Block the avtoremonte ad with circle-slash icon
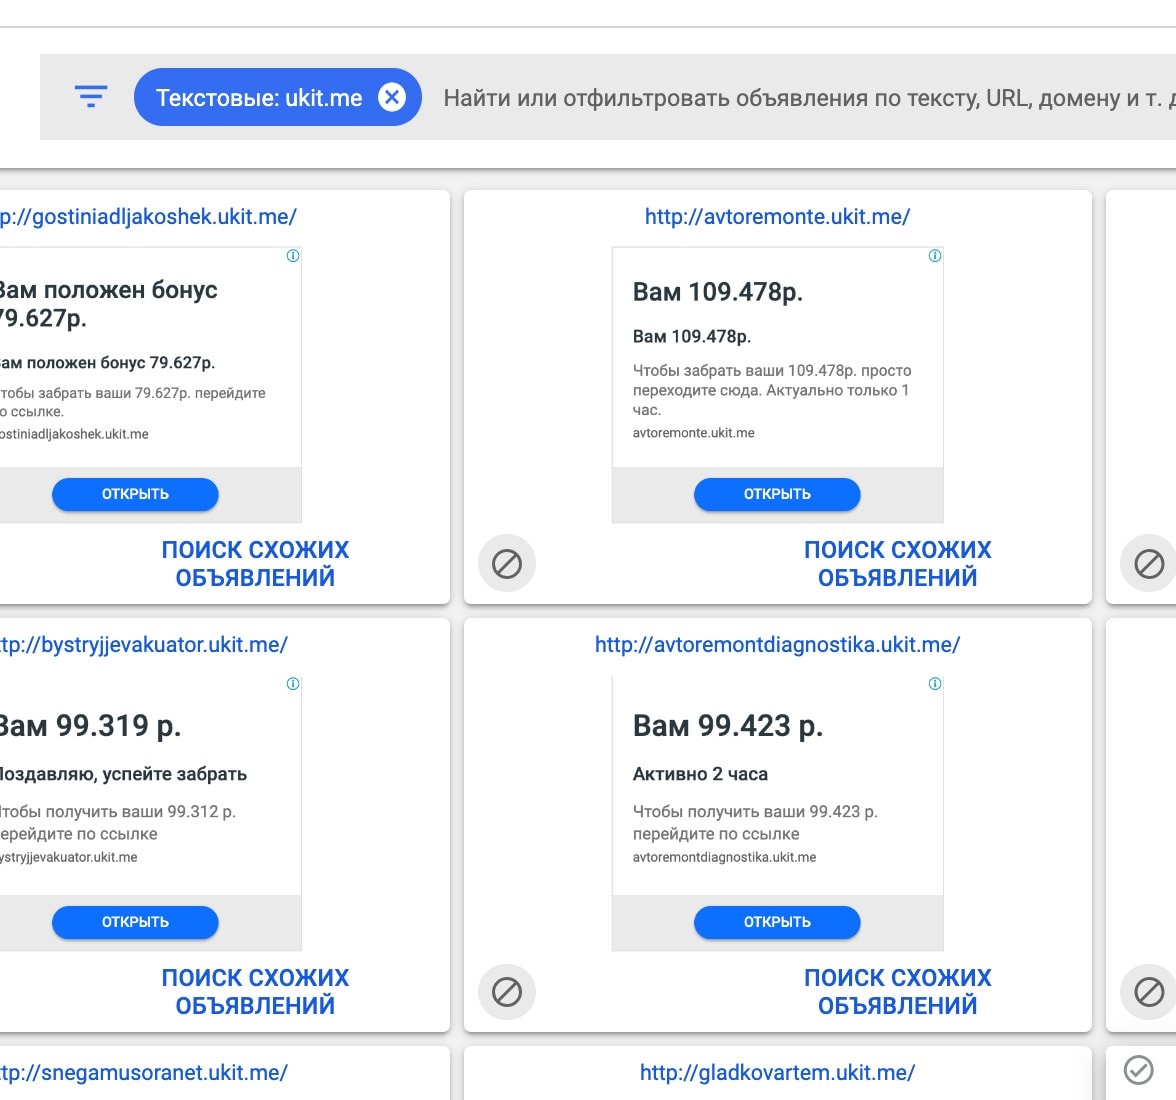Viewport: 1176px width, 1100px height. coord(507,564)
